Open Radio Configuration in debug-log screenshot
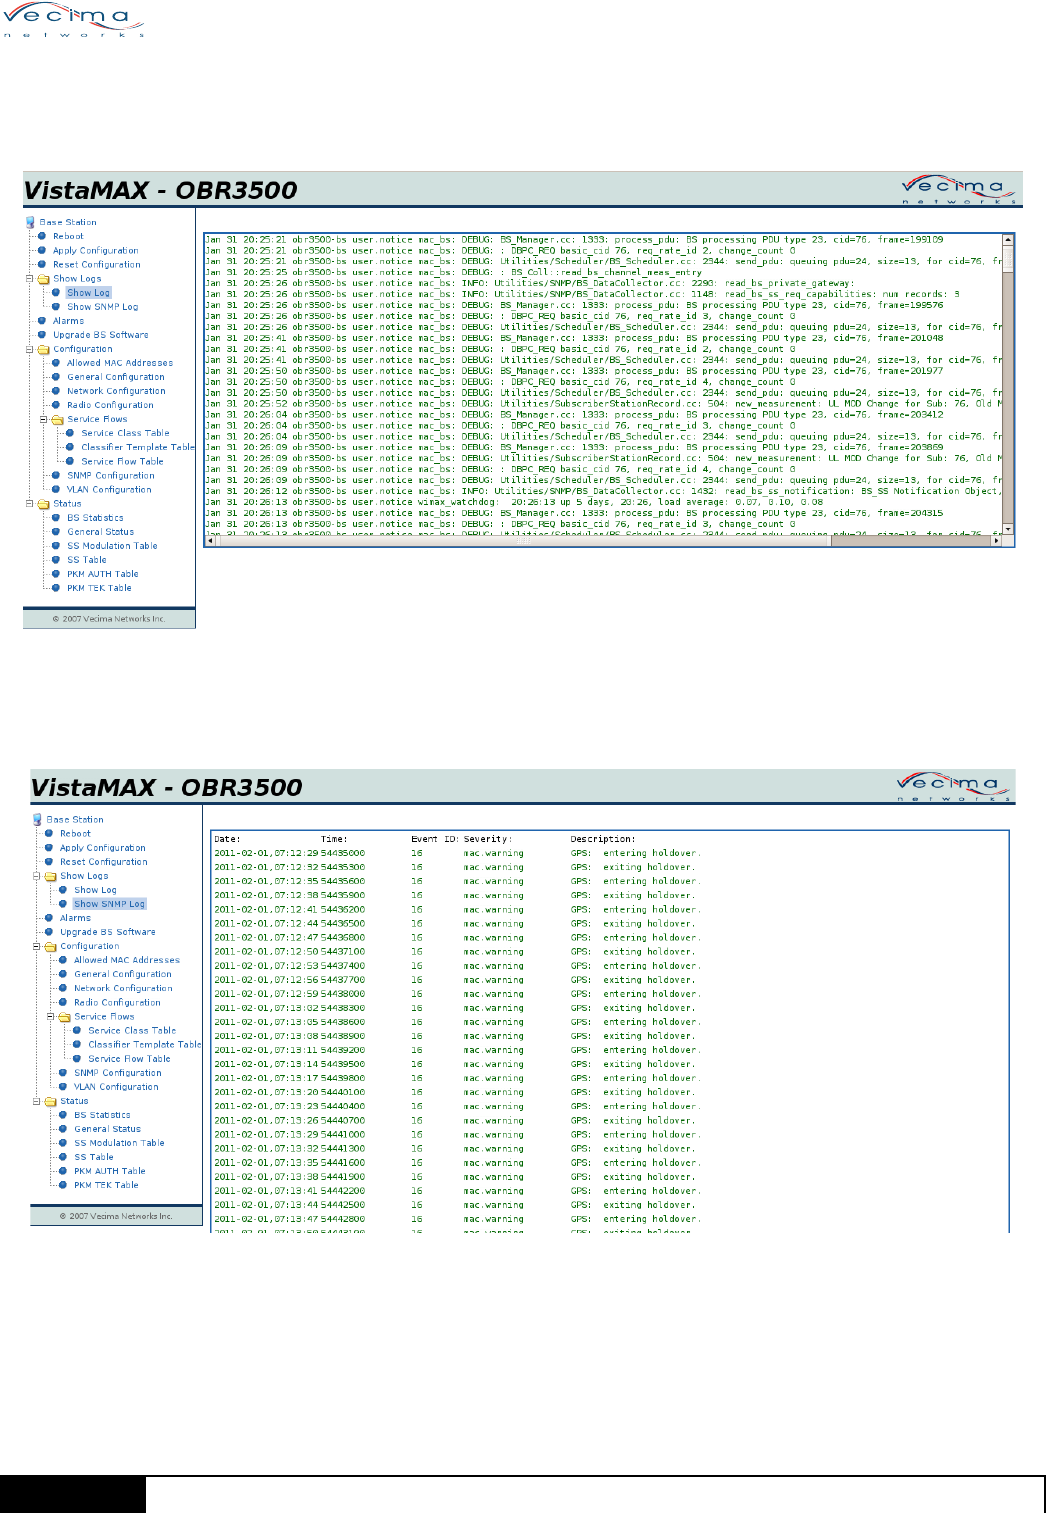The height and width of the screenshot is (1514, 1046). (x=110, y=405)
